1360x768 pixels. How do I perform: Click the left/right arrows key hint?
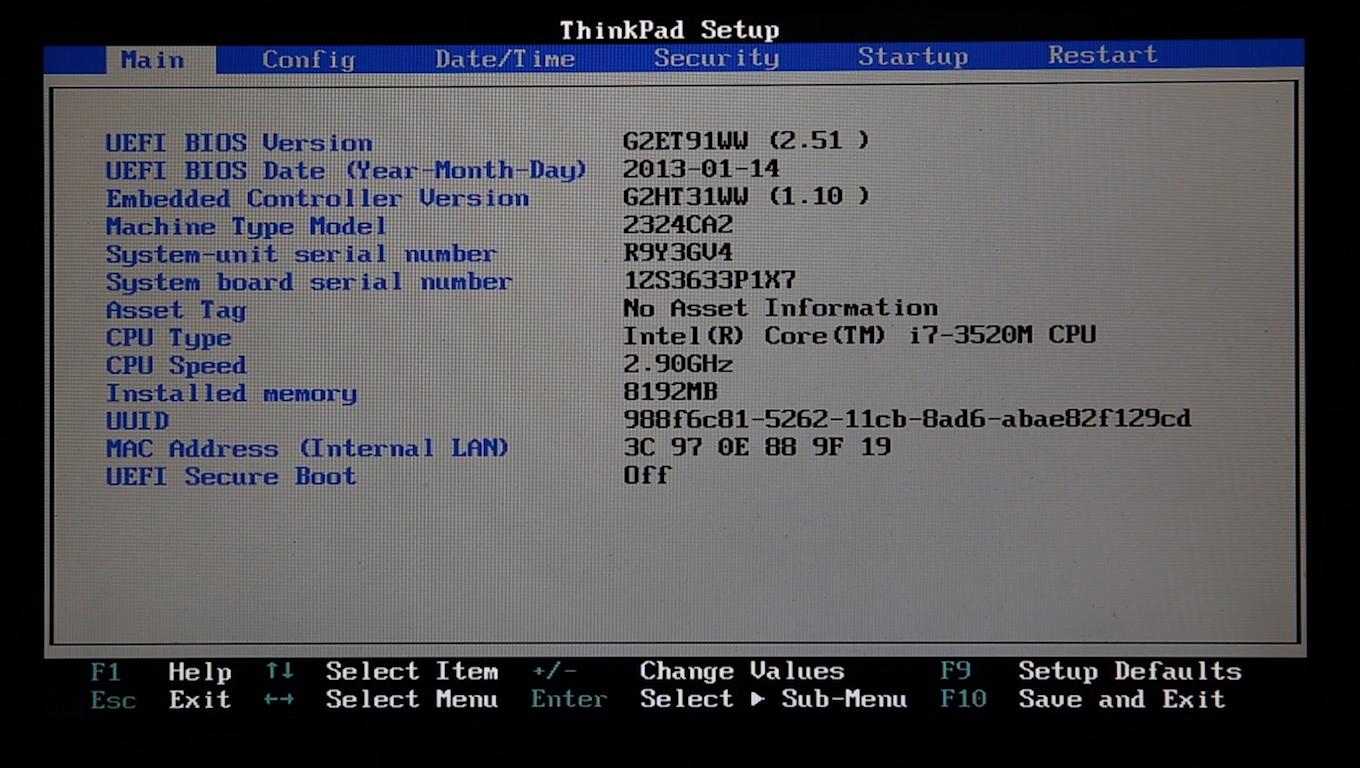coord(279,699)
